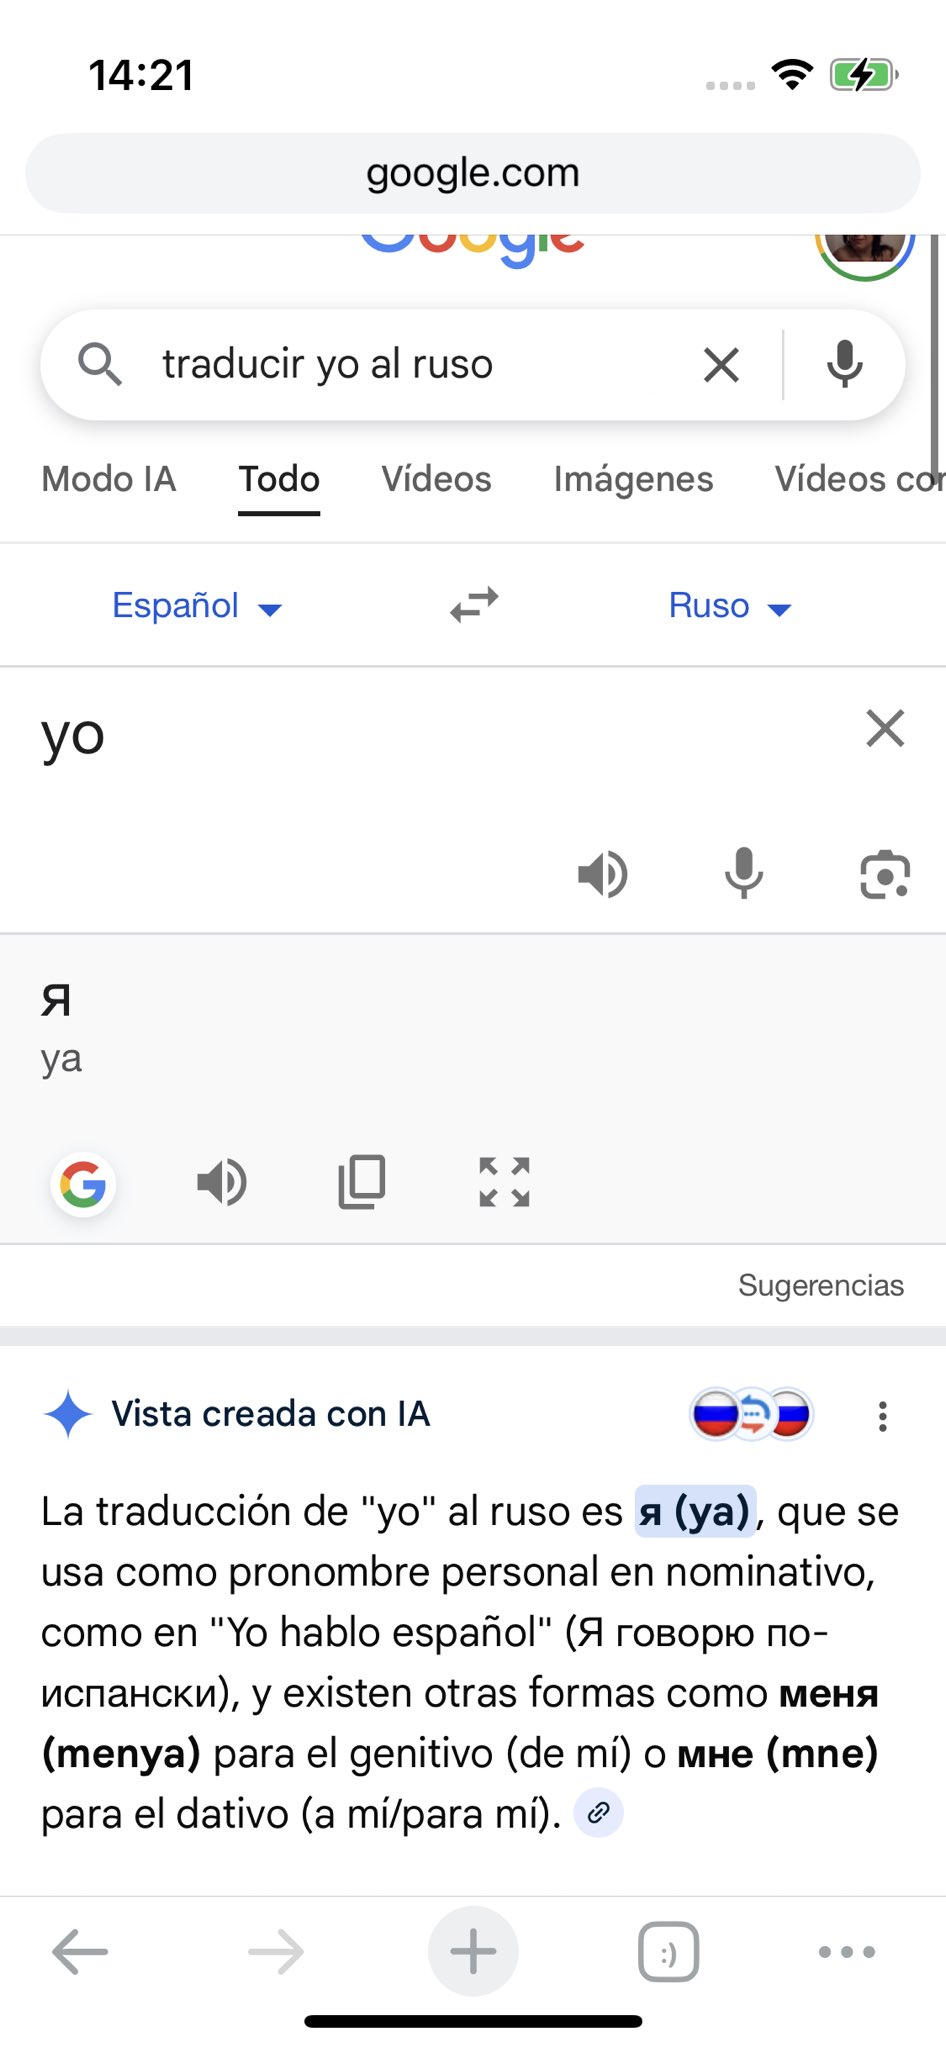Copy the translated text

362,1183
